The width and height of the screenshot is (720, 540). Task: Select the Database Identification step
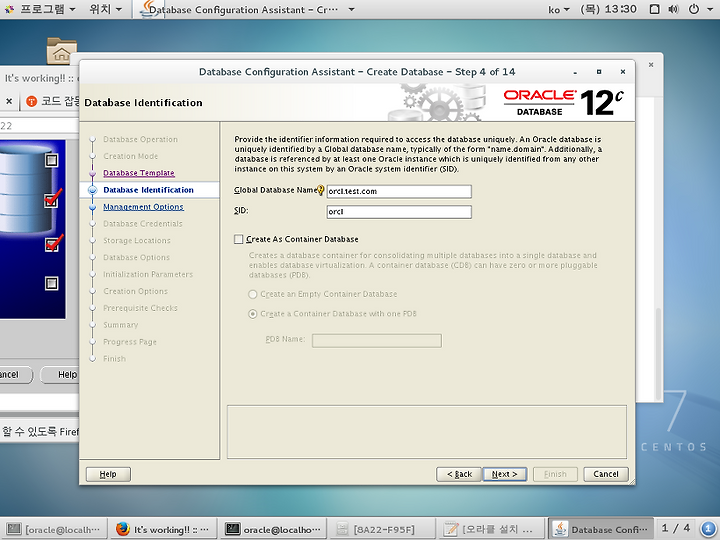(148, 190)
